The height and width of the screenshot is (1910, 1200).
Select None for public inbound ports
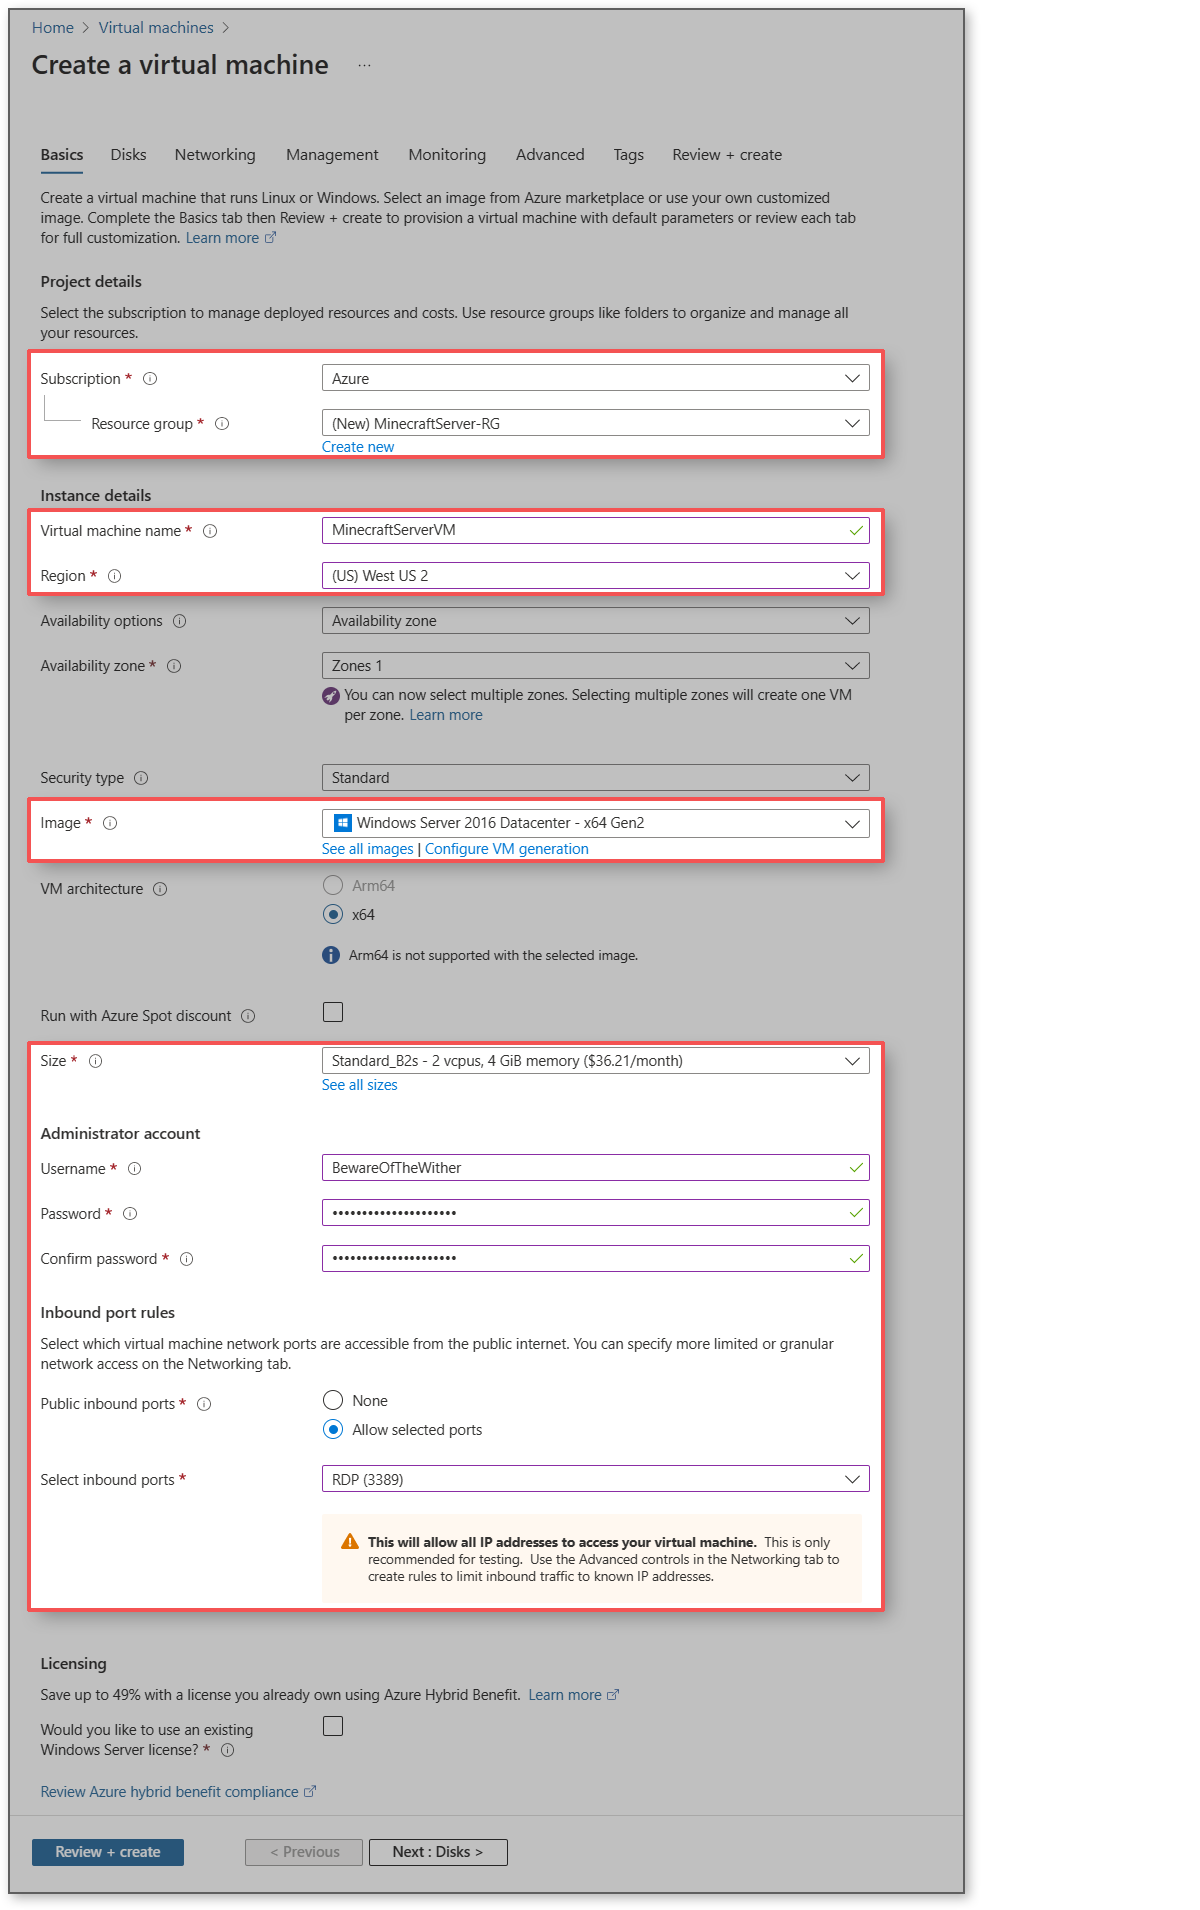click(x=333, y=1400)
